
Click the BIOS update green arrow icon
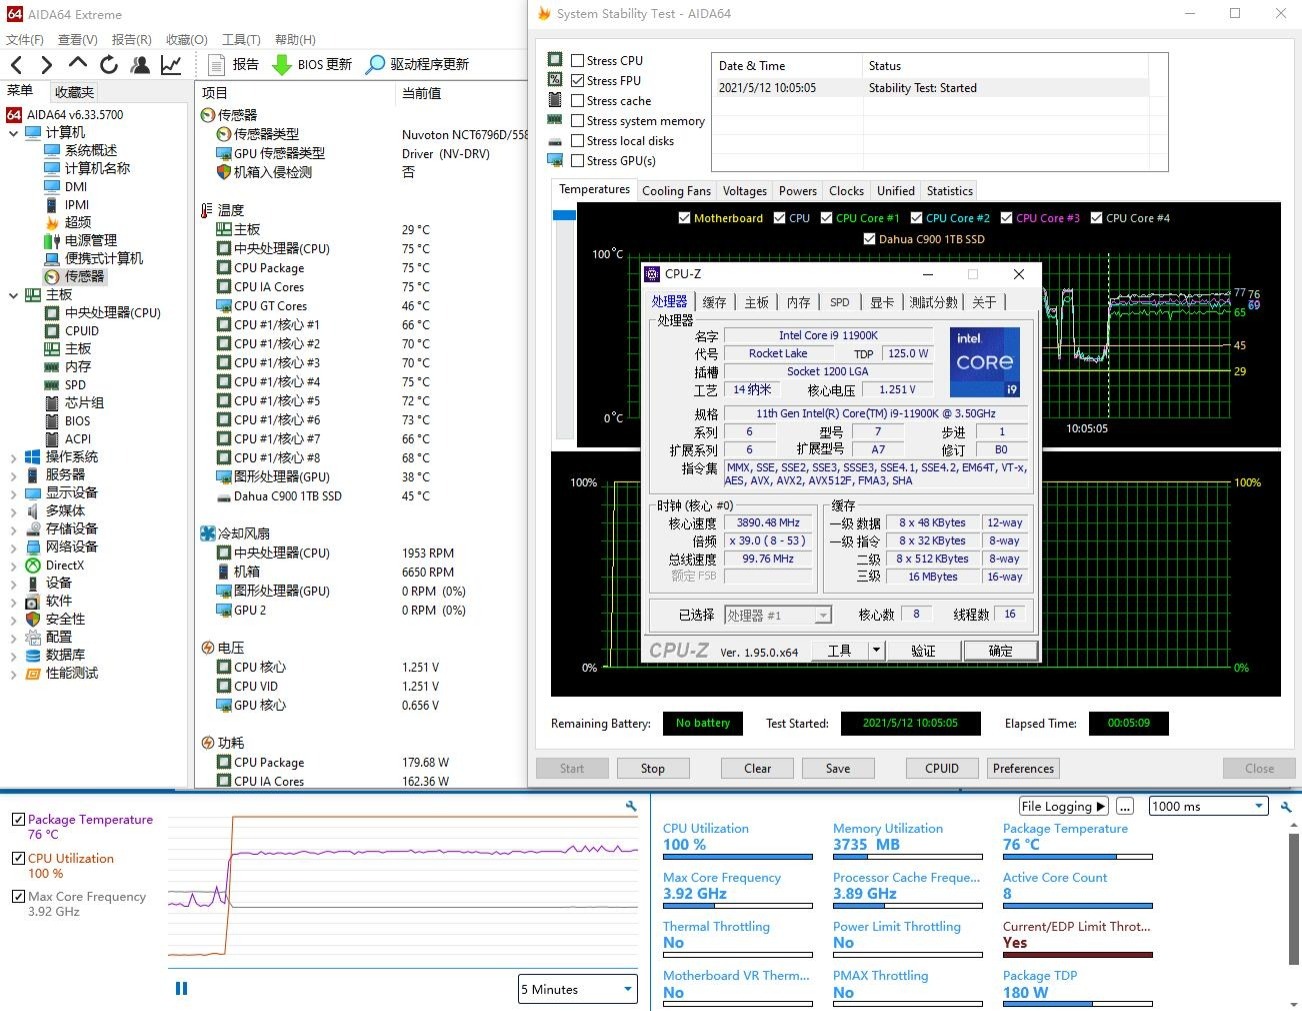pyautogui.click(x=282, y=65)
